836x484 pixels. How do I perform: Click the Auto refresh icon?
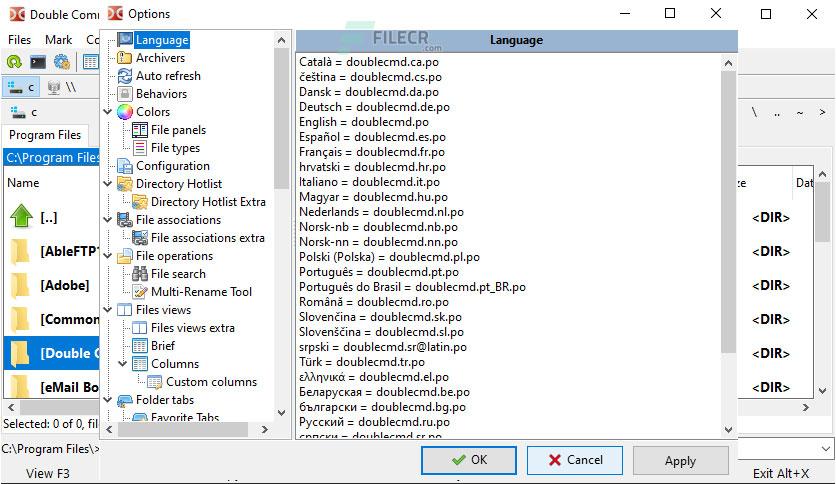125,76
